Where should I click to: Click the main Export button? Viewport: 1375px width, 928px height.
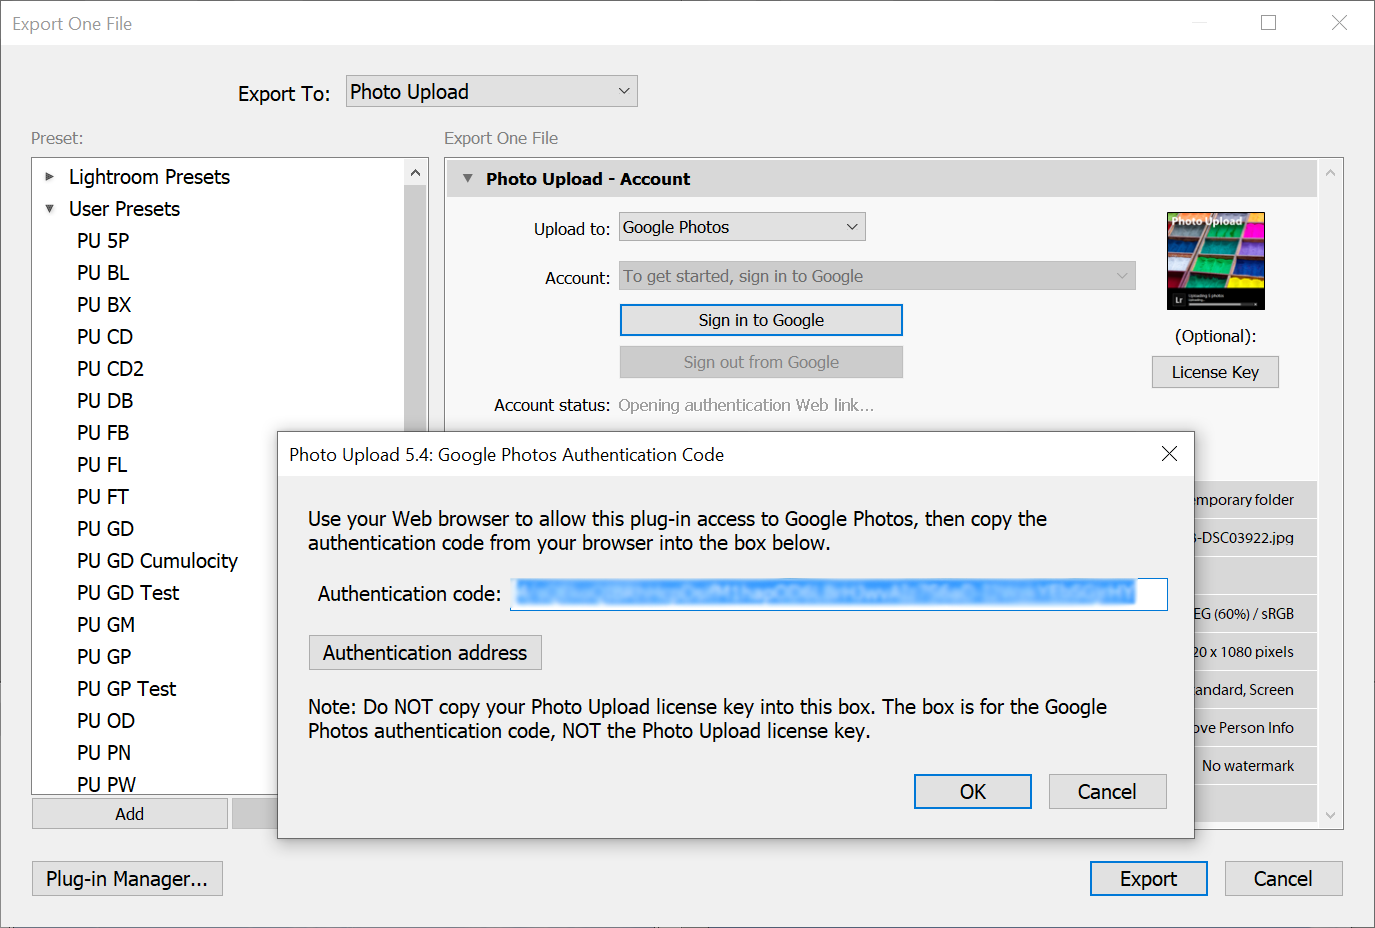(1147, 879)
